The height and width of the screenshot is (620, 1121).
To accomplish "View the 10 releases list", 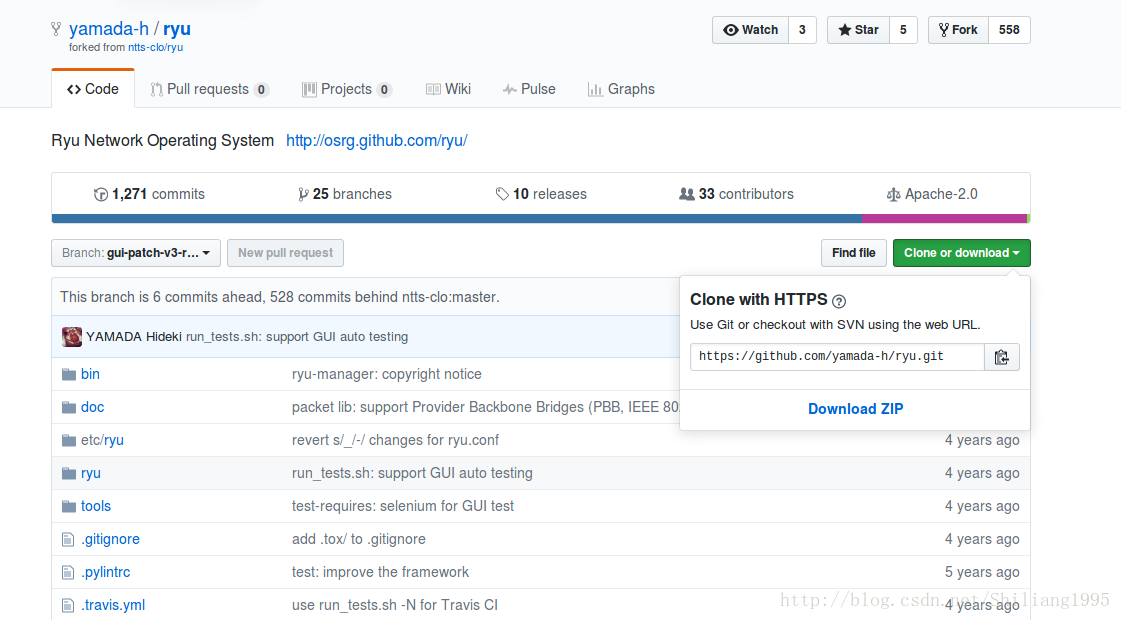I will [x=540, y=195].
